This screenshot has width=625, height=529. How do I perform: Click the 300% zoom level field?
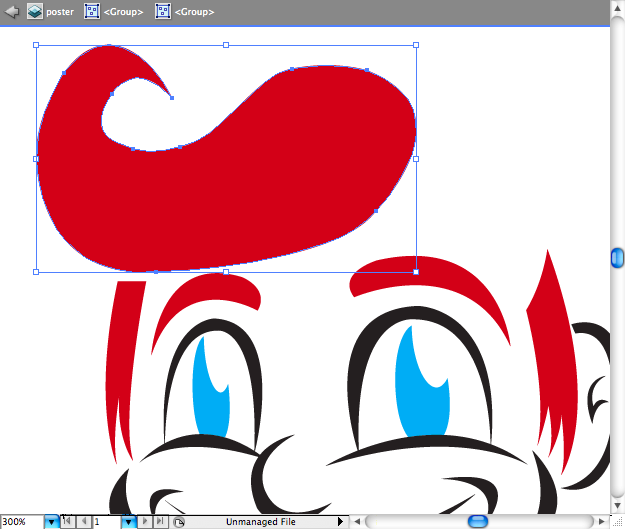click(x=22, y=522)
